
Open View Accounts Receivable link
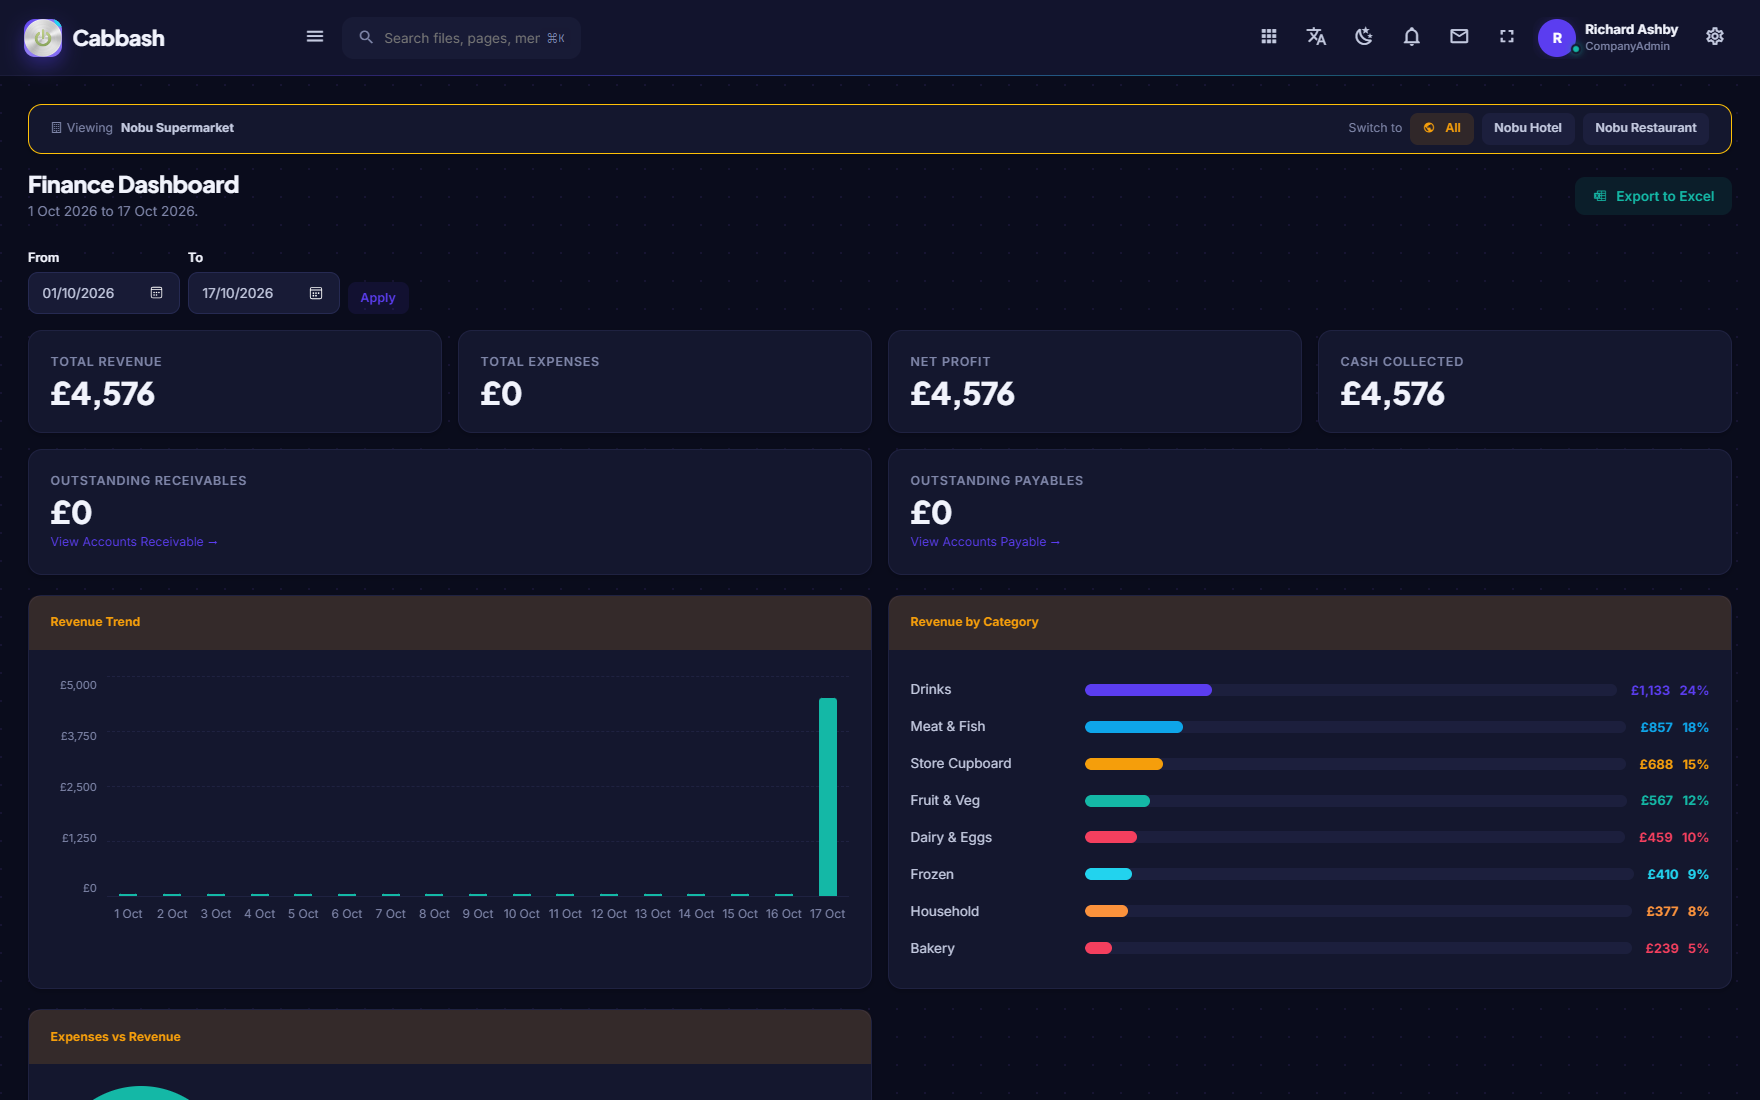click(x=134, y=542)
